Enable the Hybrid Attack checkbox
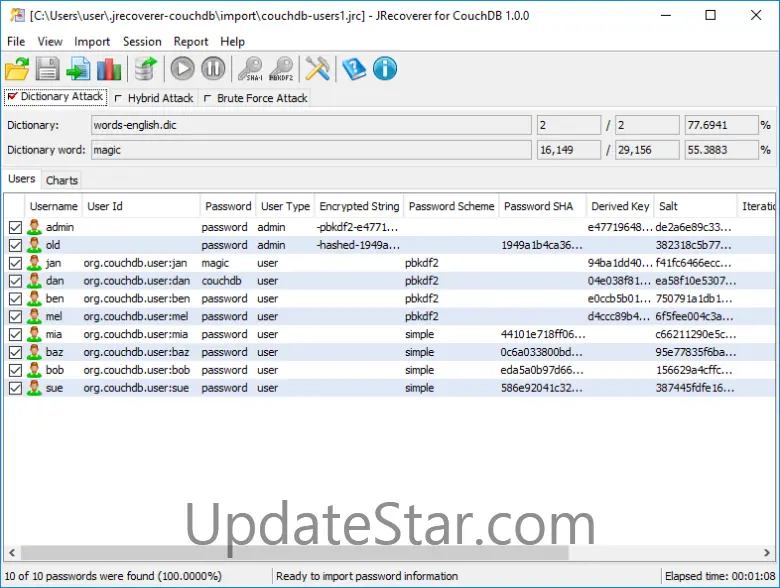The height and width of the screenshot is (588, 780). click(118, 98)
